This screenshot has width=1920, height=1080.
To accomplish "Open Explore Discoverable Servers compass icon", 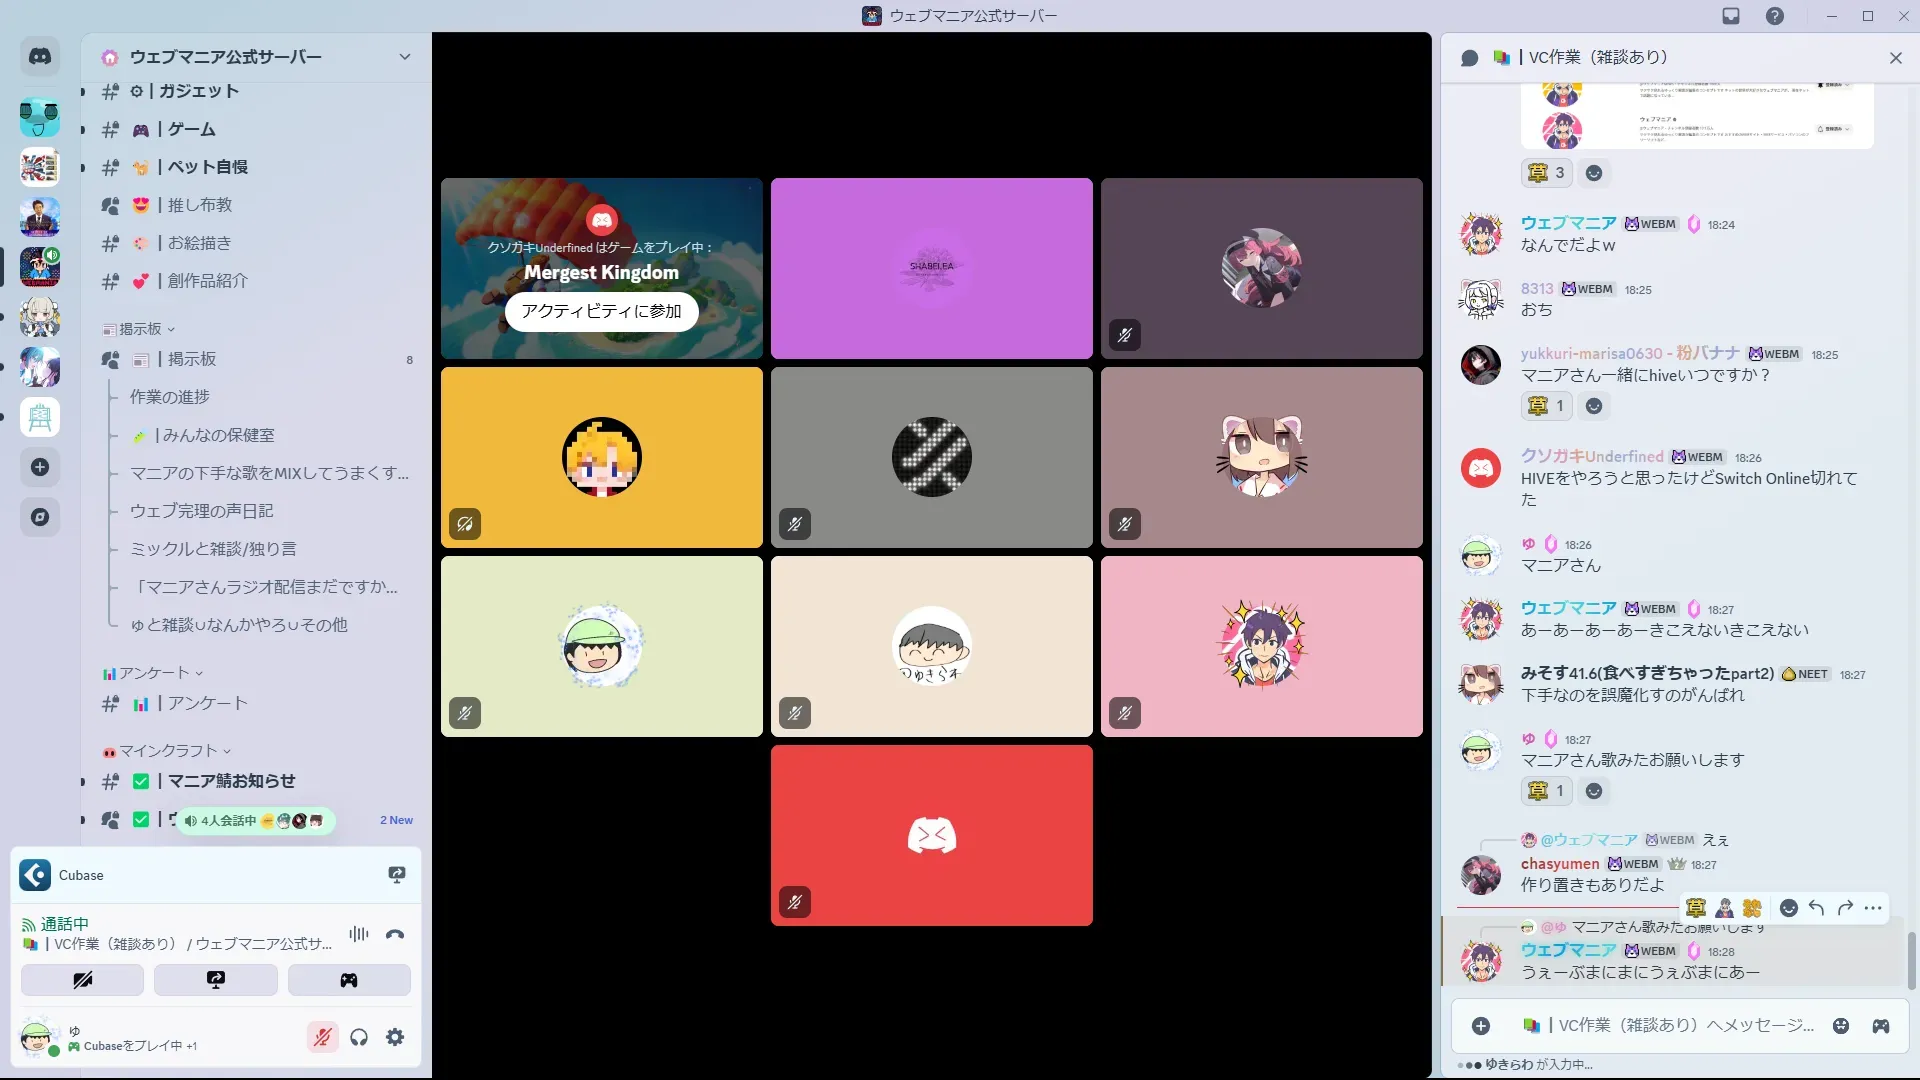I will tap(40, 517).
